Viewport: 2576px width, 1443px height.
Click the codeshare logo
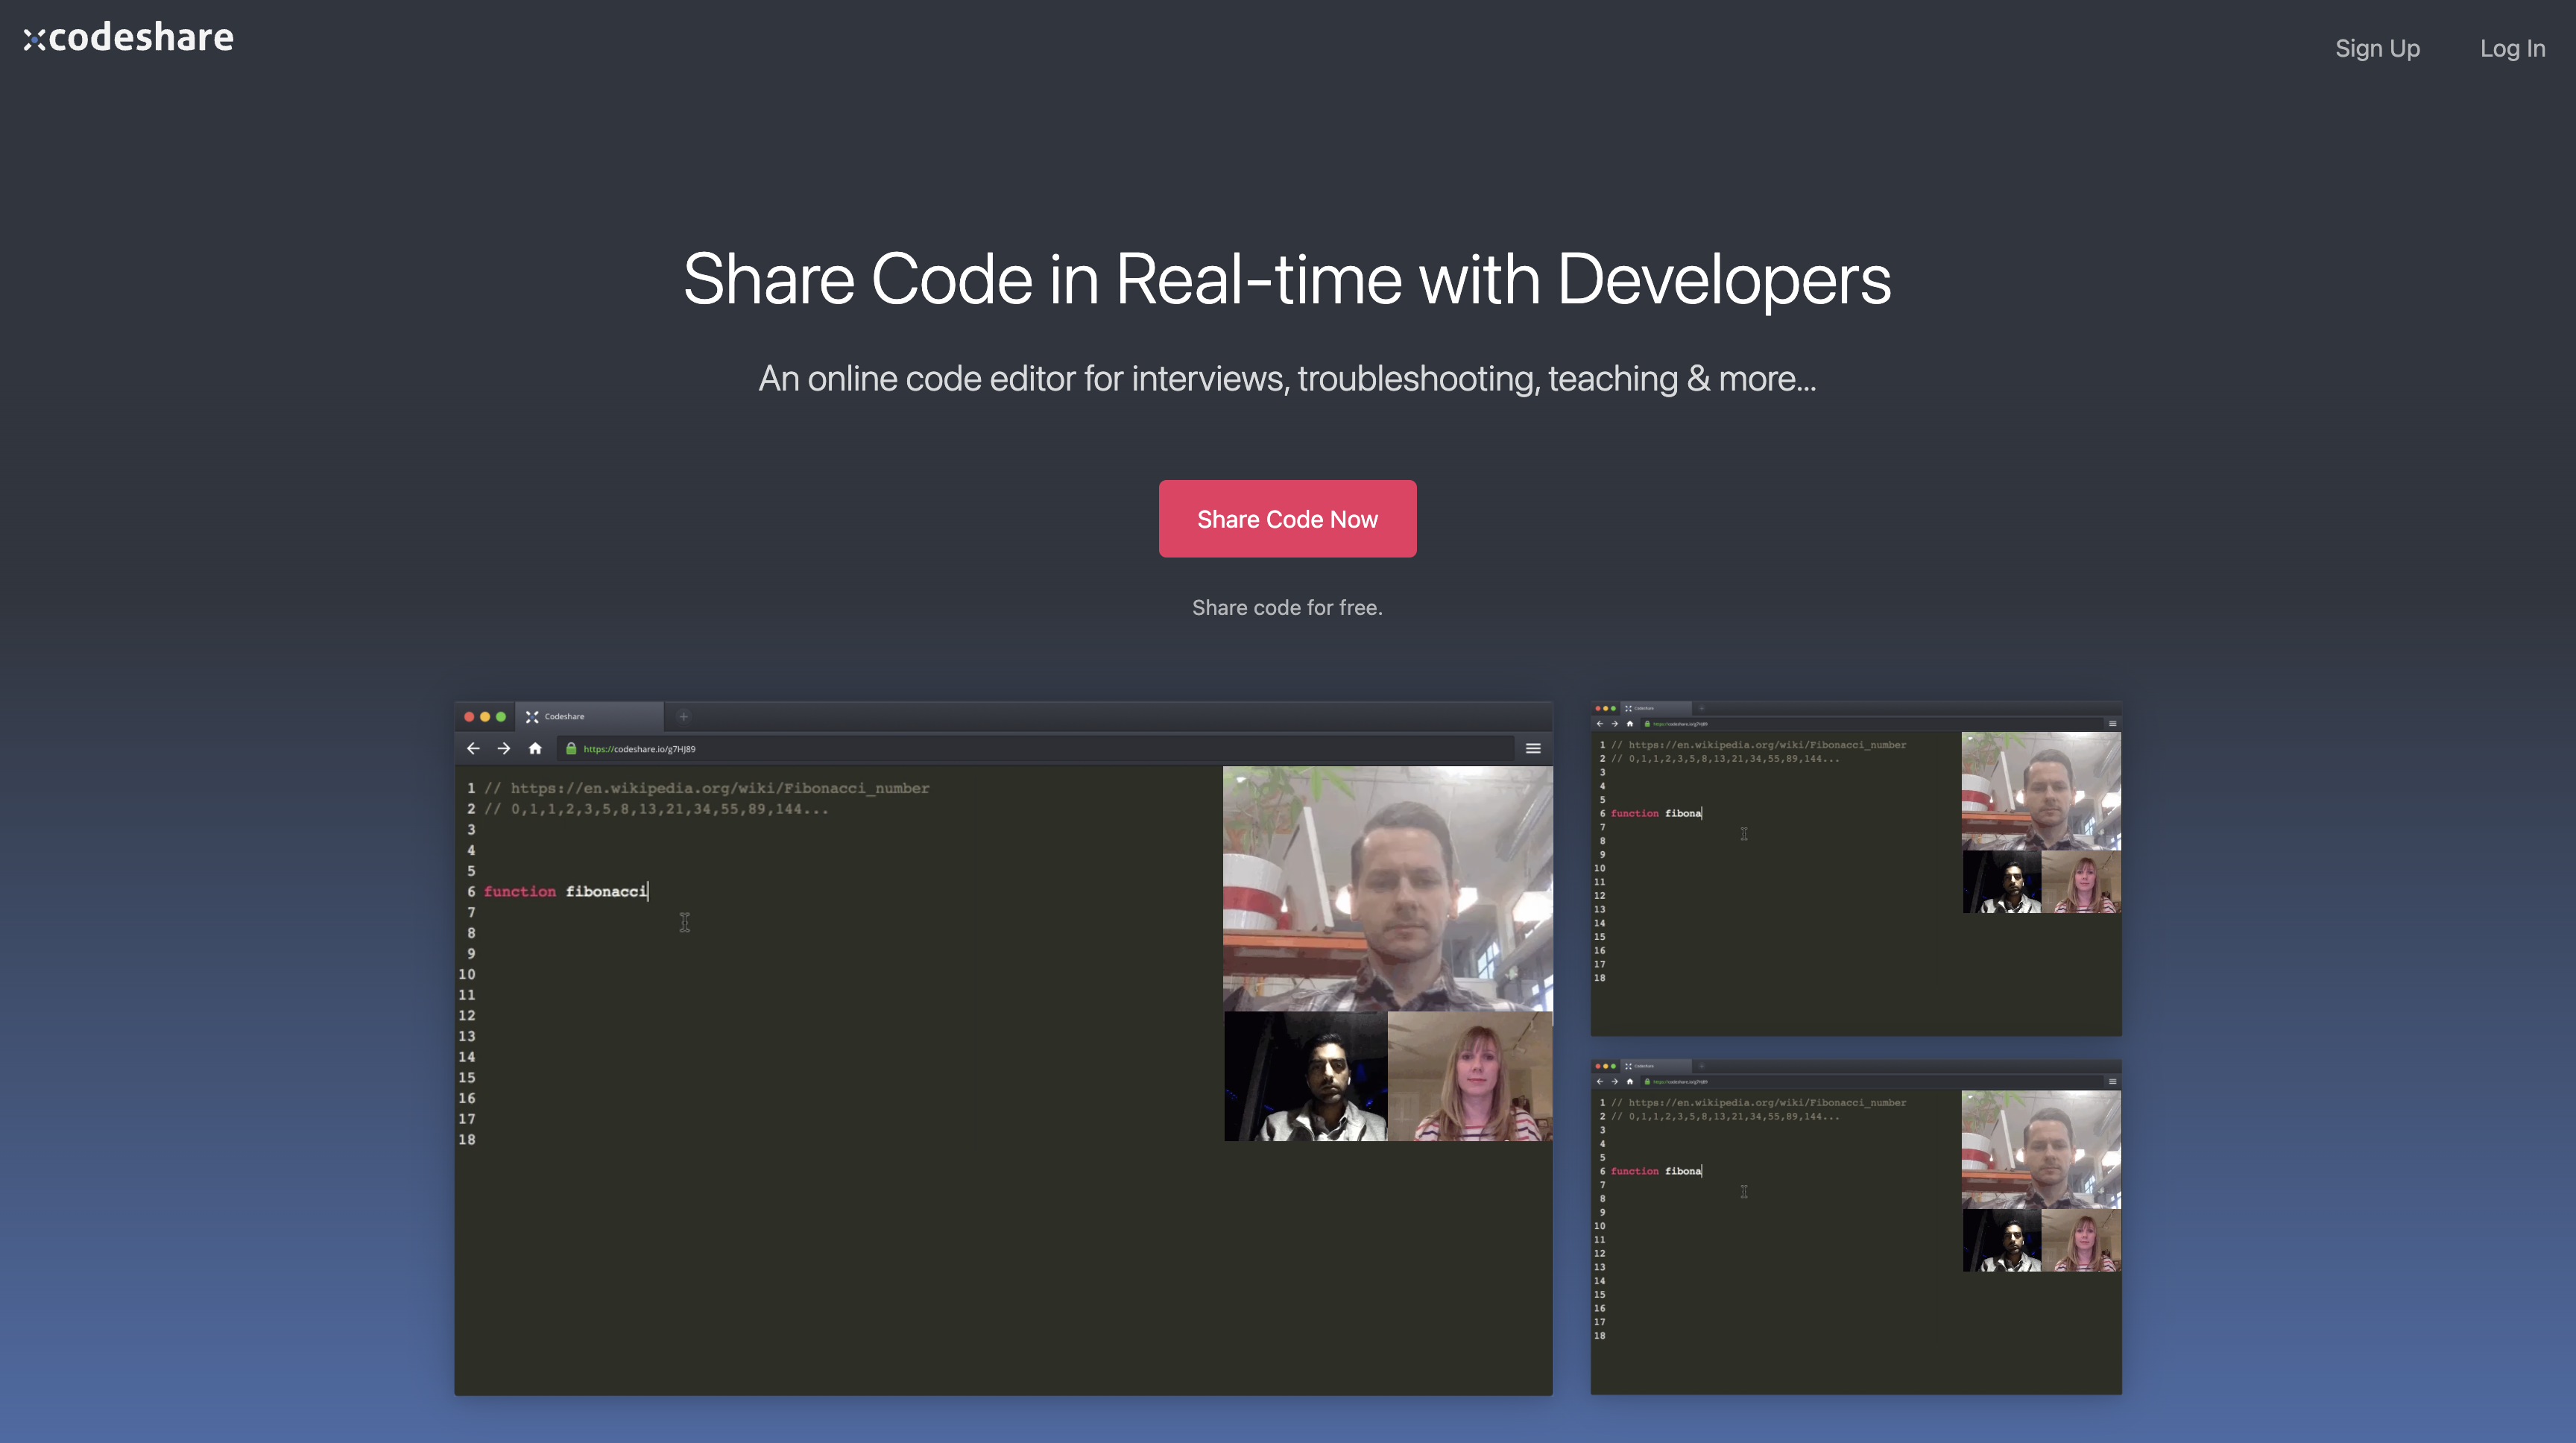[x=128, y=38]
